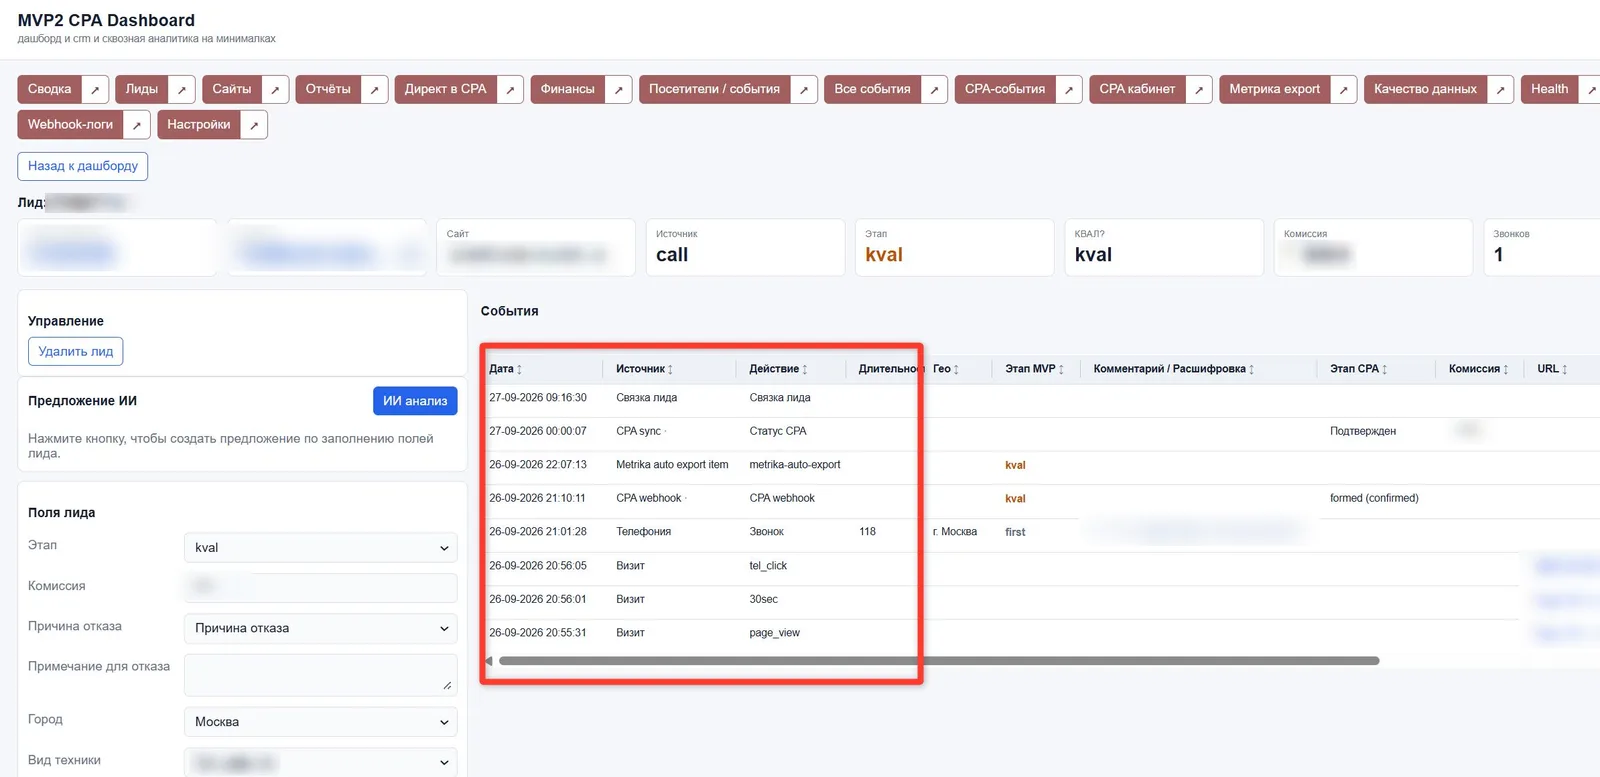This screenshot has width=1600, height=777.
Task: Click sort icon in Этап CPA header
Action: tap(1384, 369)
